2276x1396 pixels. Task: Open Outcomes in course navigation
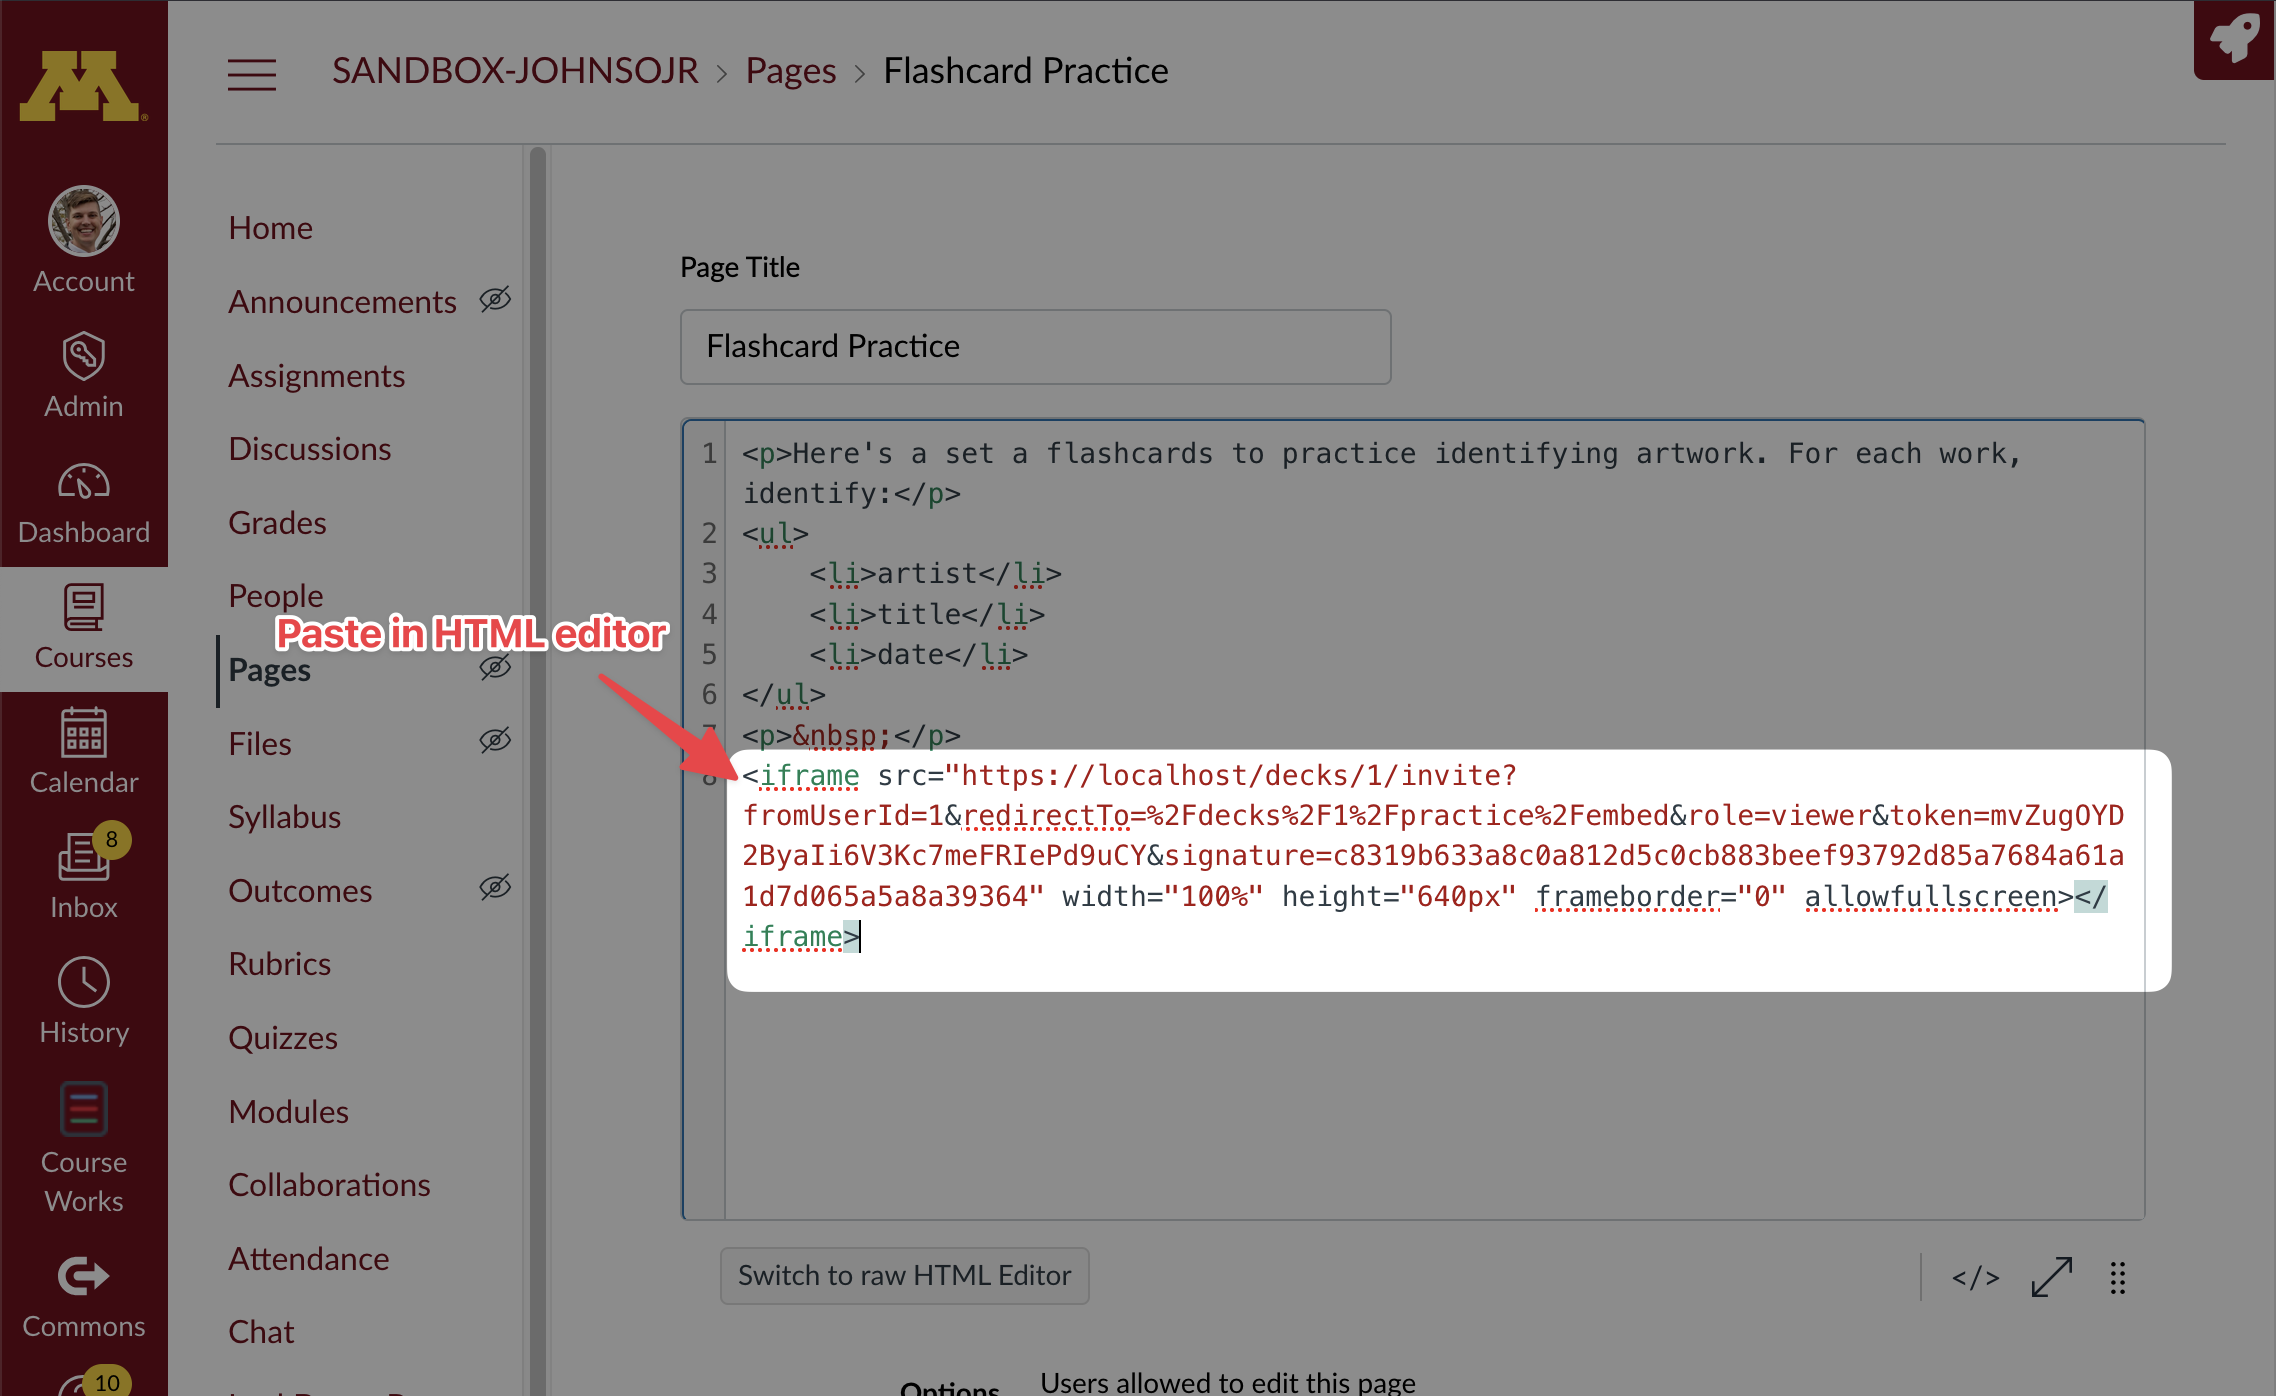(x=300, y=891)
